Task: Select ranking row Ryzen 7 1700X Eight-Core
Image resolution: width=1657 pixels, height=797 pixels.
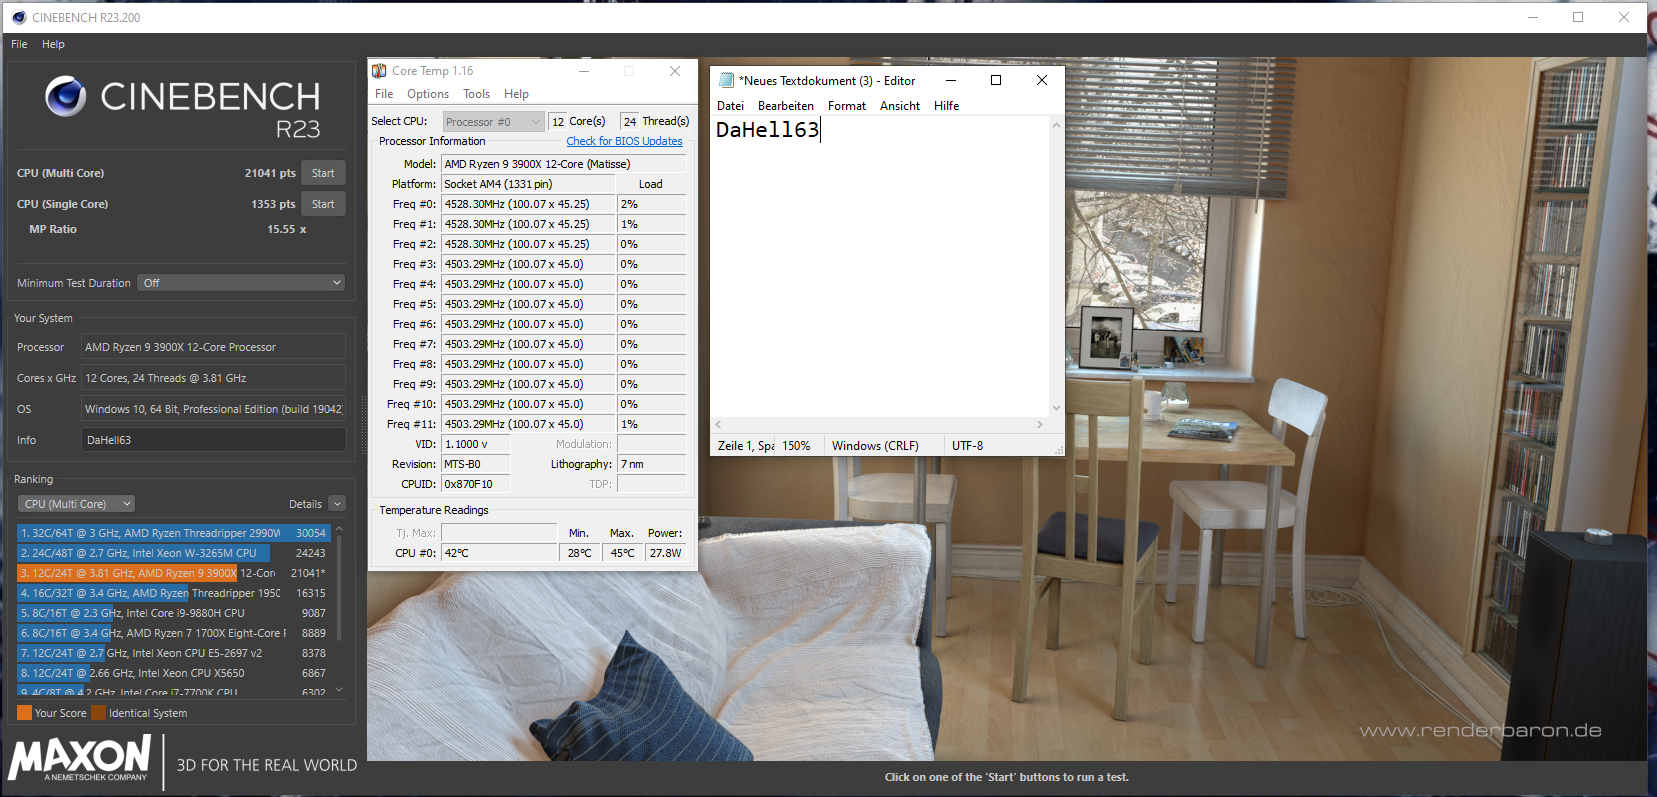Action: pos(173,633)
